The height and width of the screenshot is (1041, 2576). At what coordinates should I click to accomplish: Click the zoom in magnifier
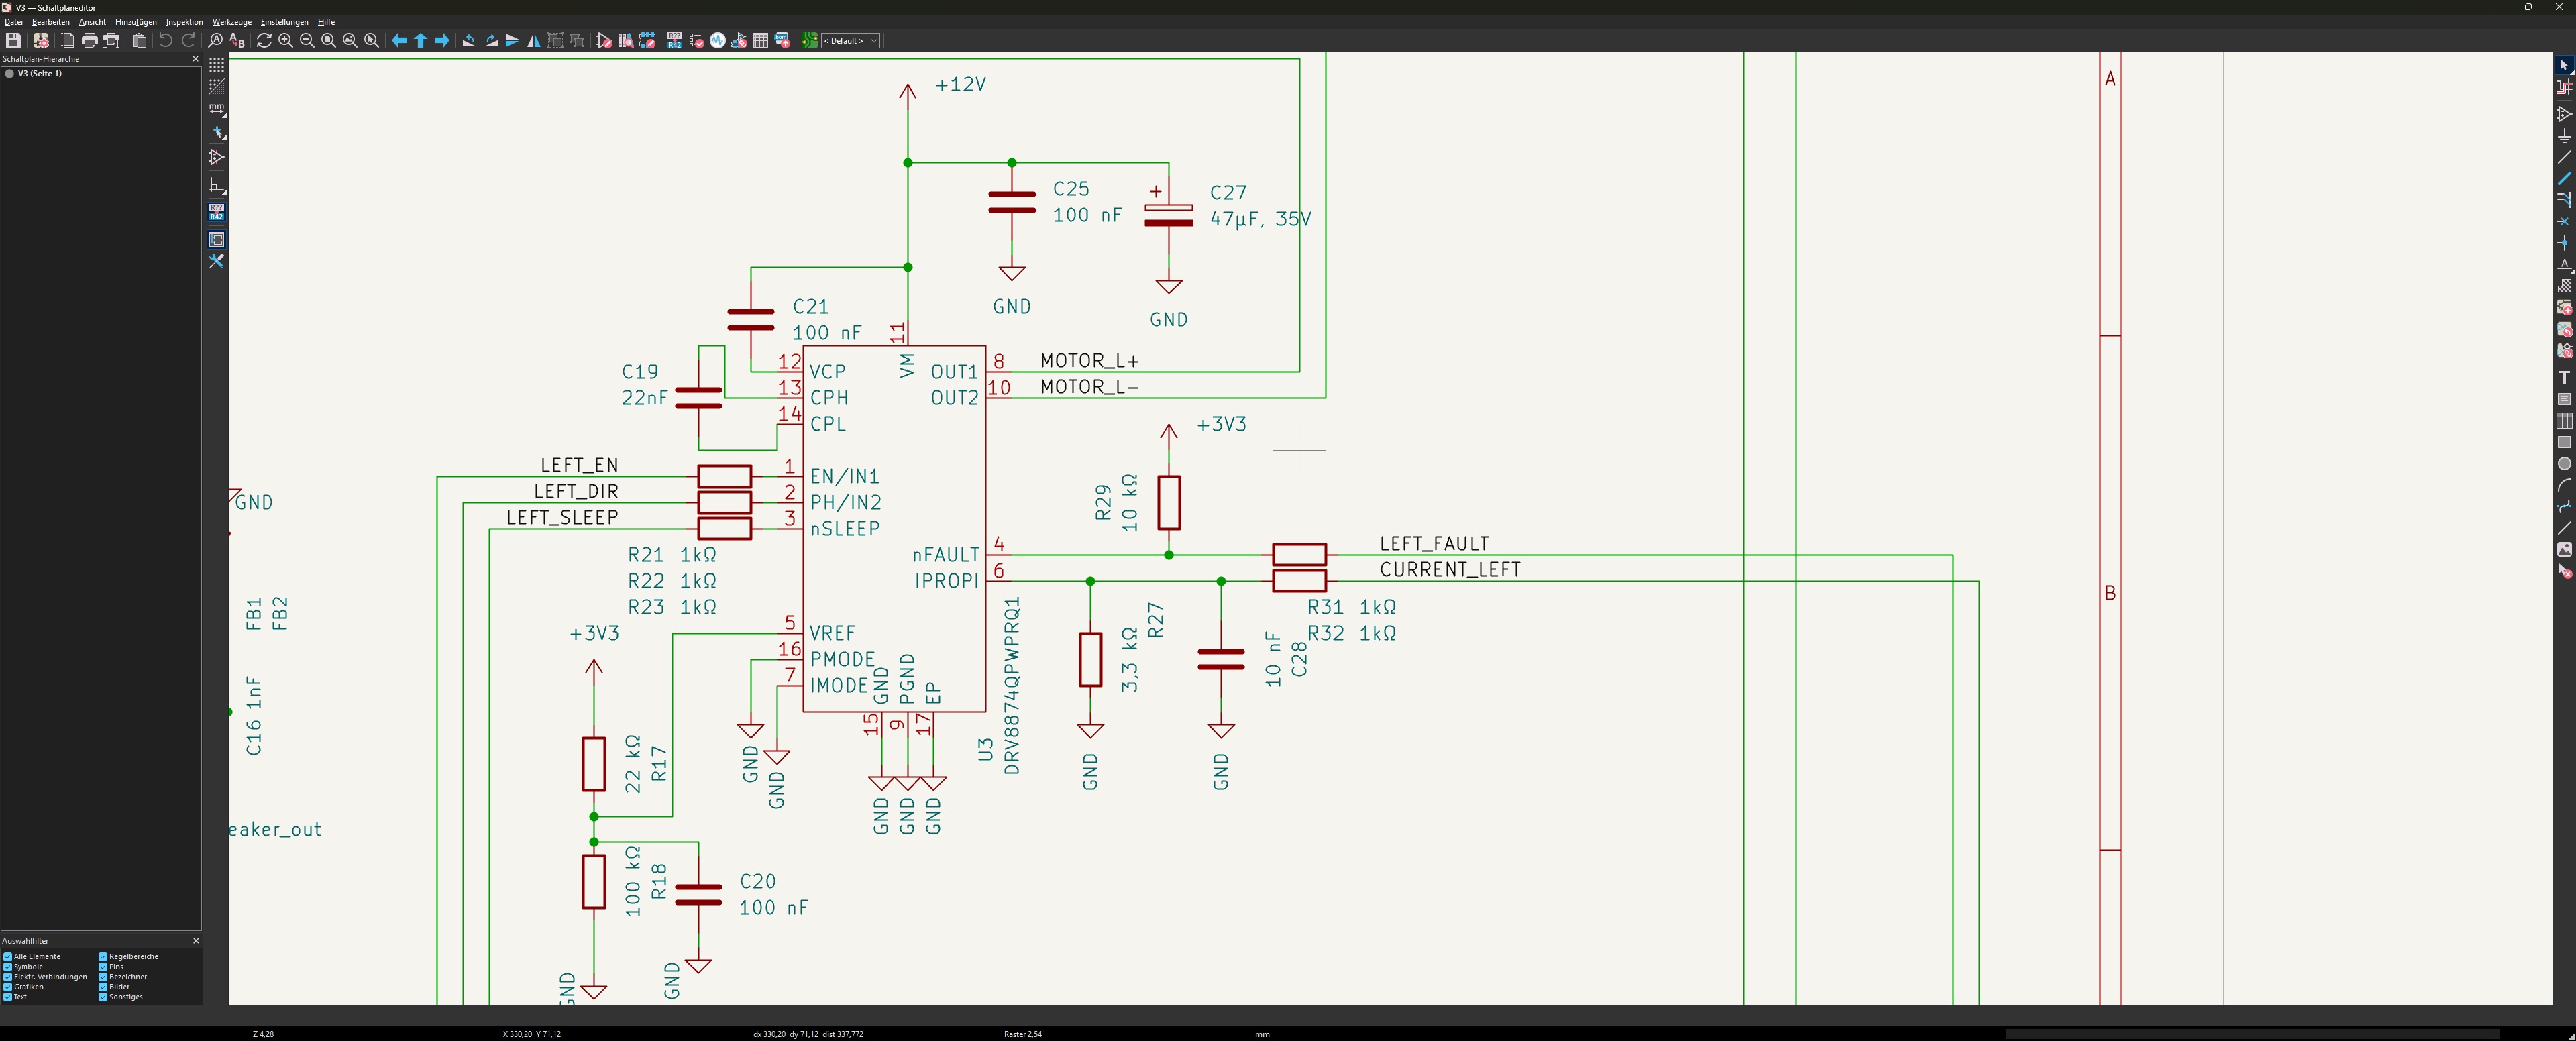click(x=286, y=41)
